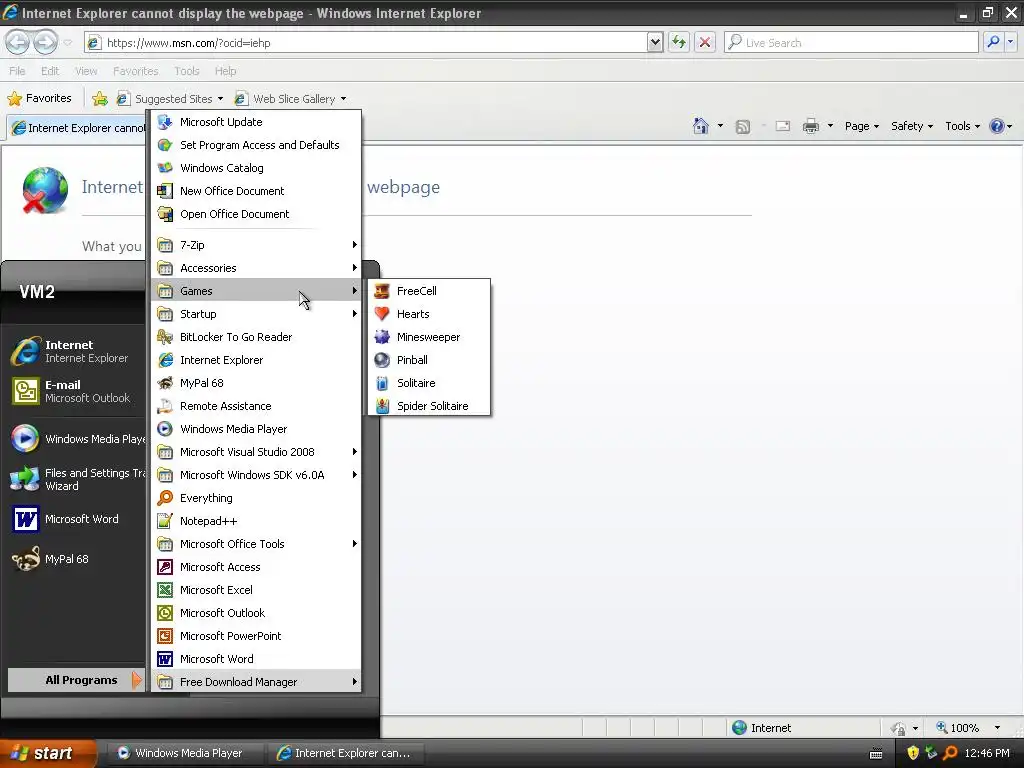Launch Everything search tool
This screenshot has height=768, width=1024.
256,498
